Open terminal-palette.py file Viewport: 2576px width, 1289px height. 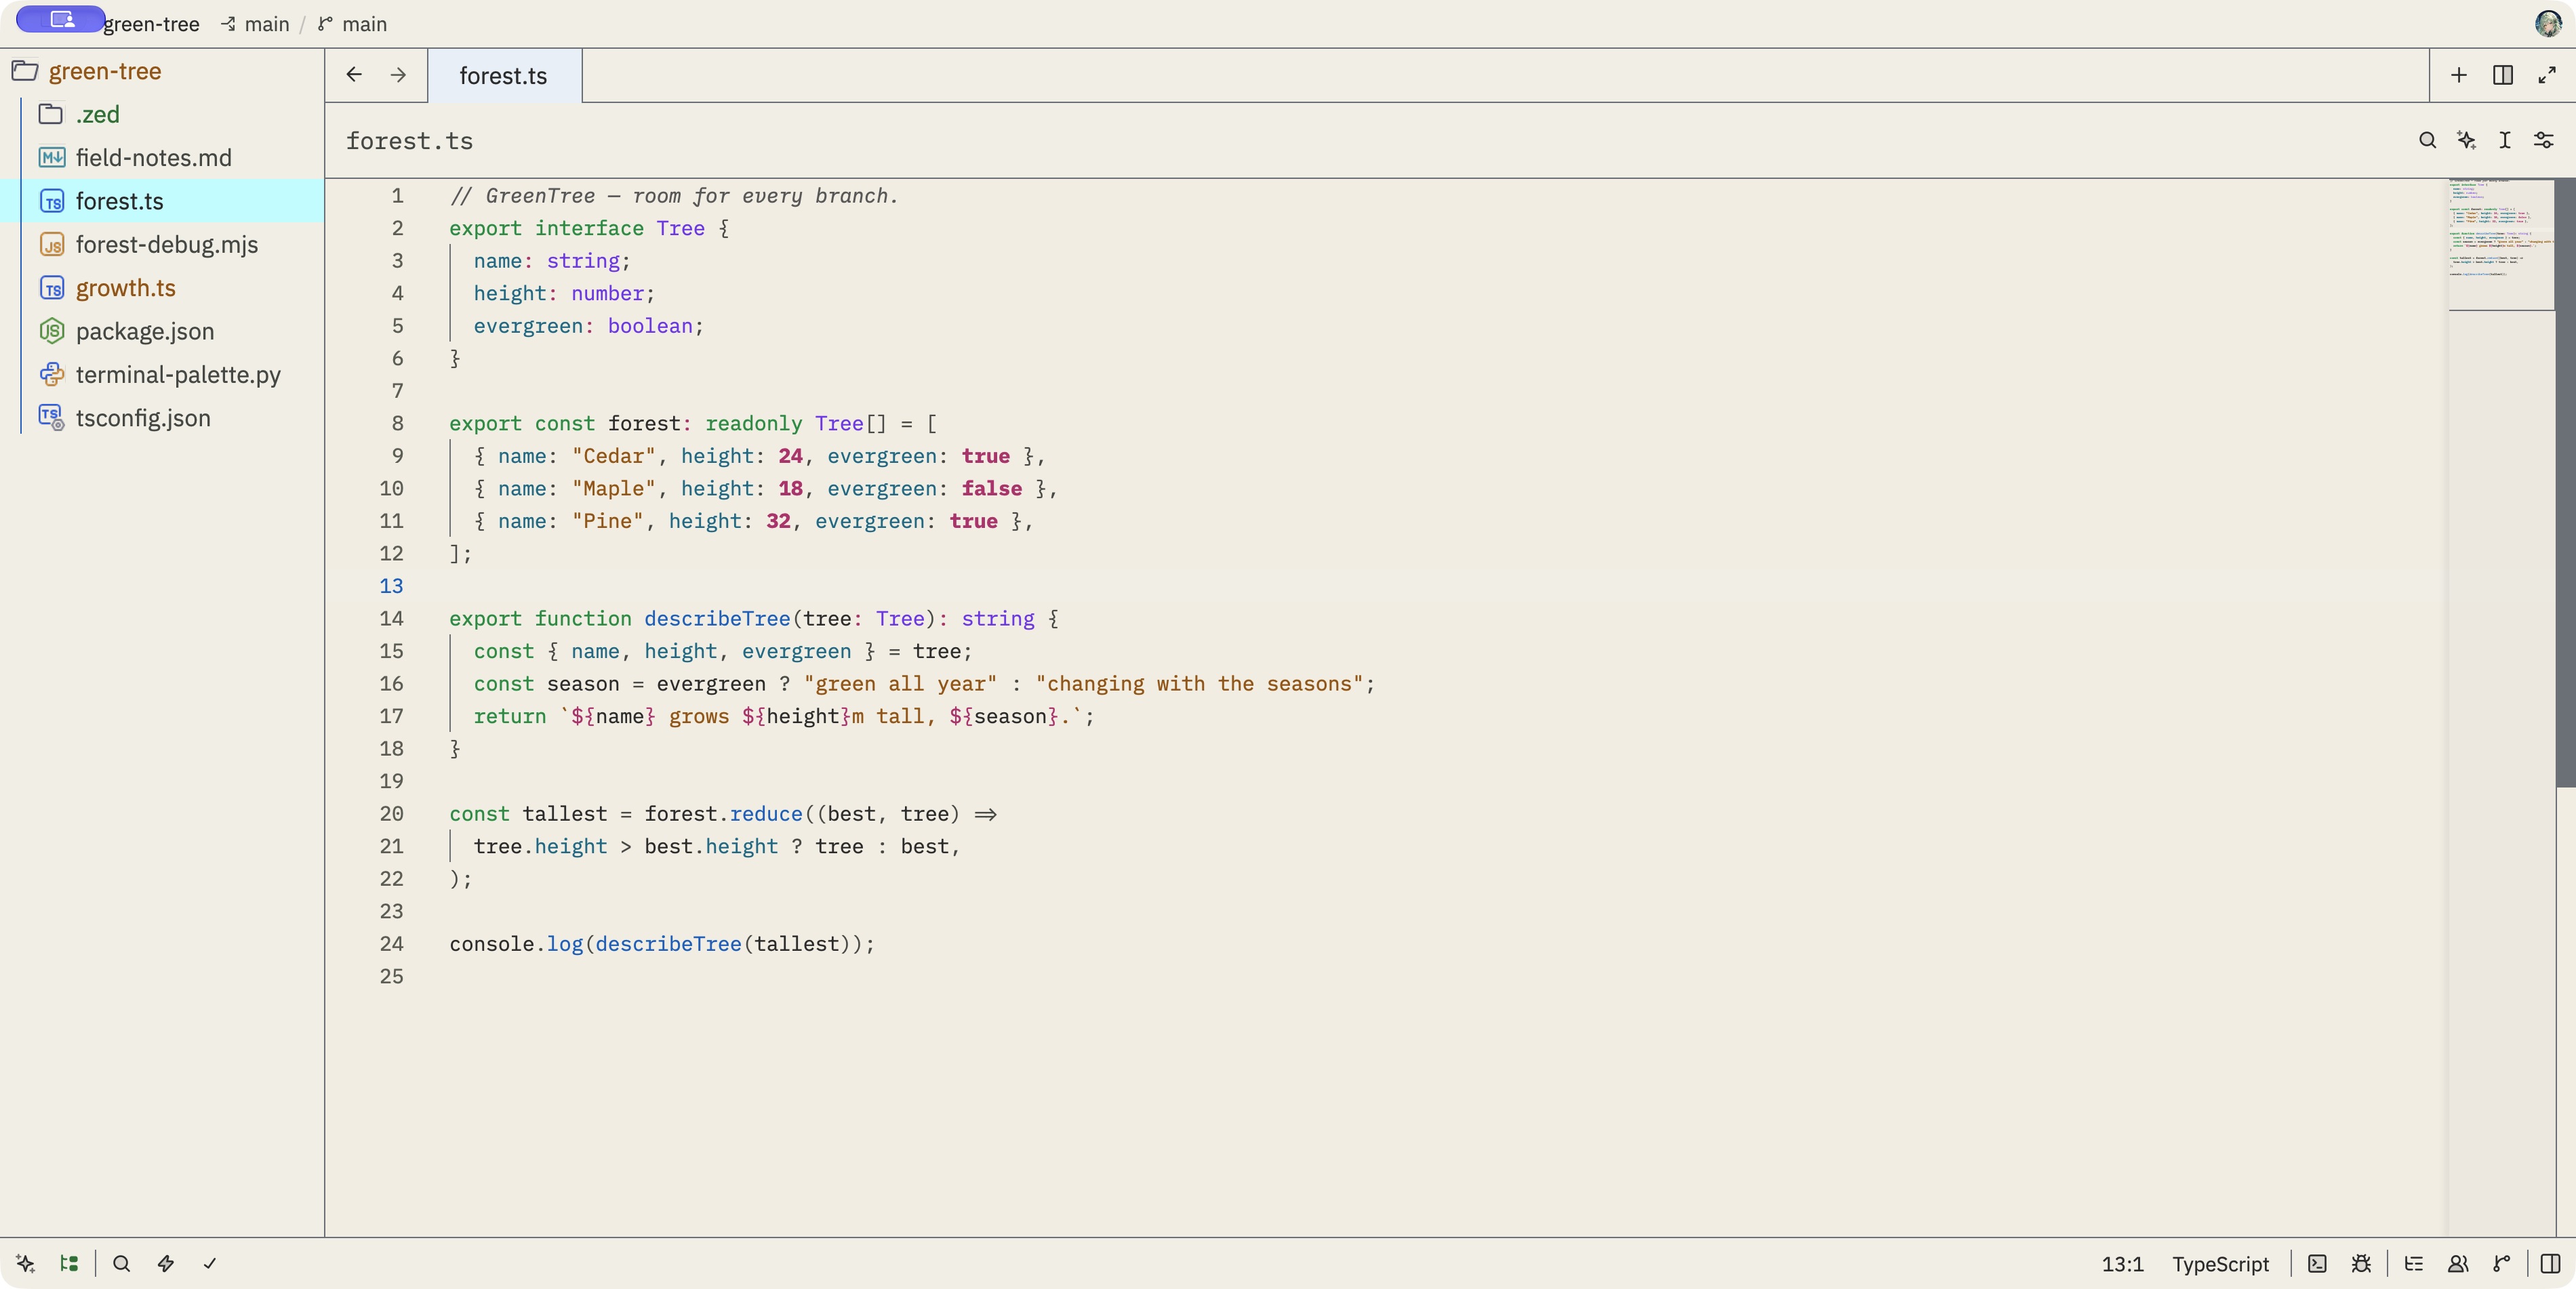pos(162,375)
